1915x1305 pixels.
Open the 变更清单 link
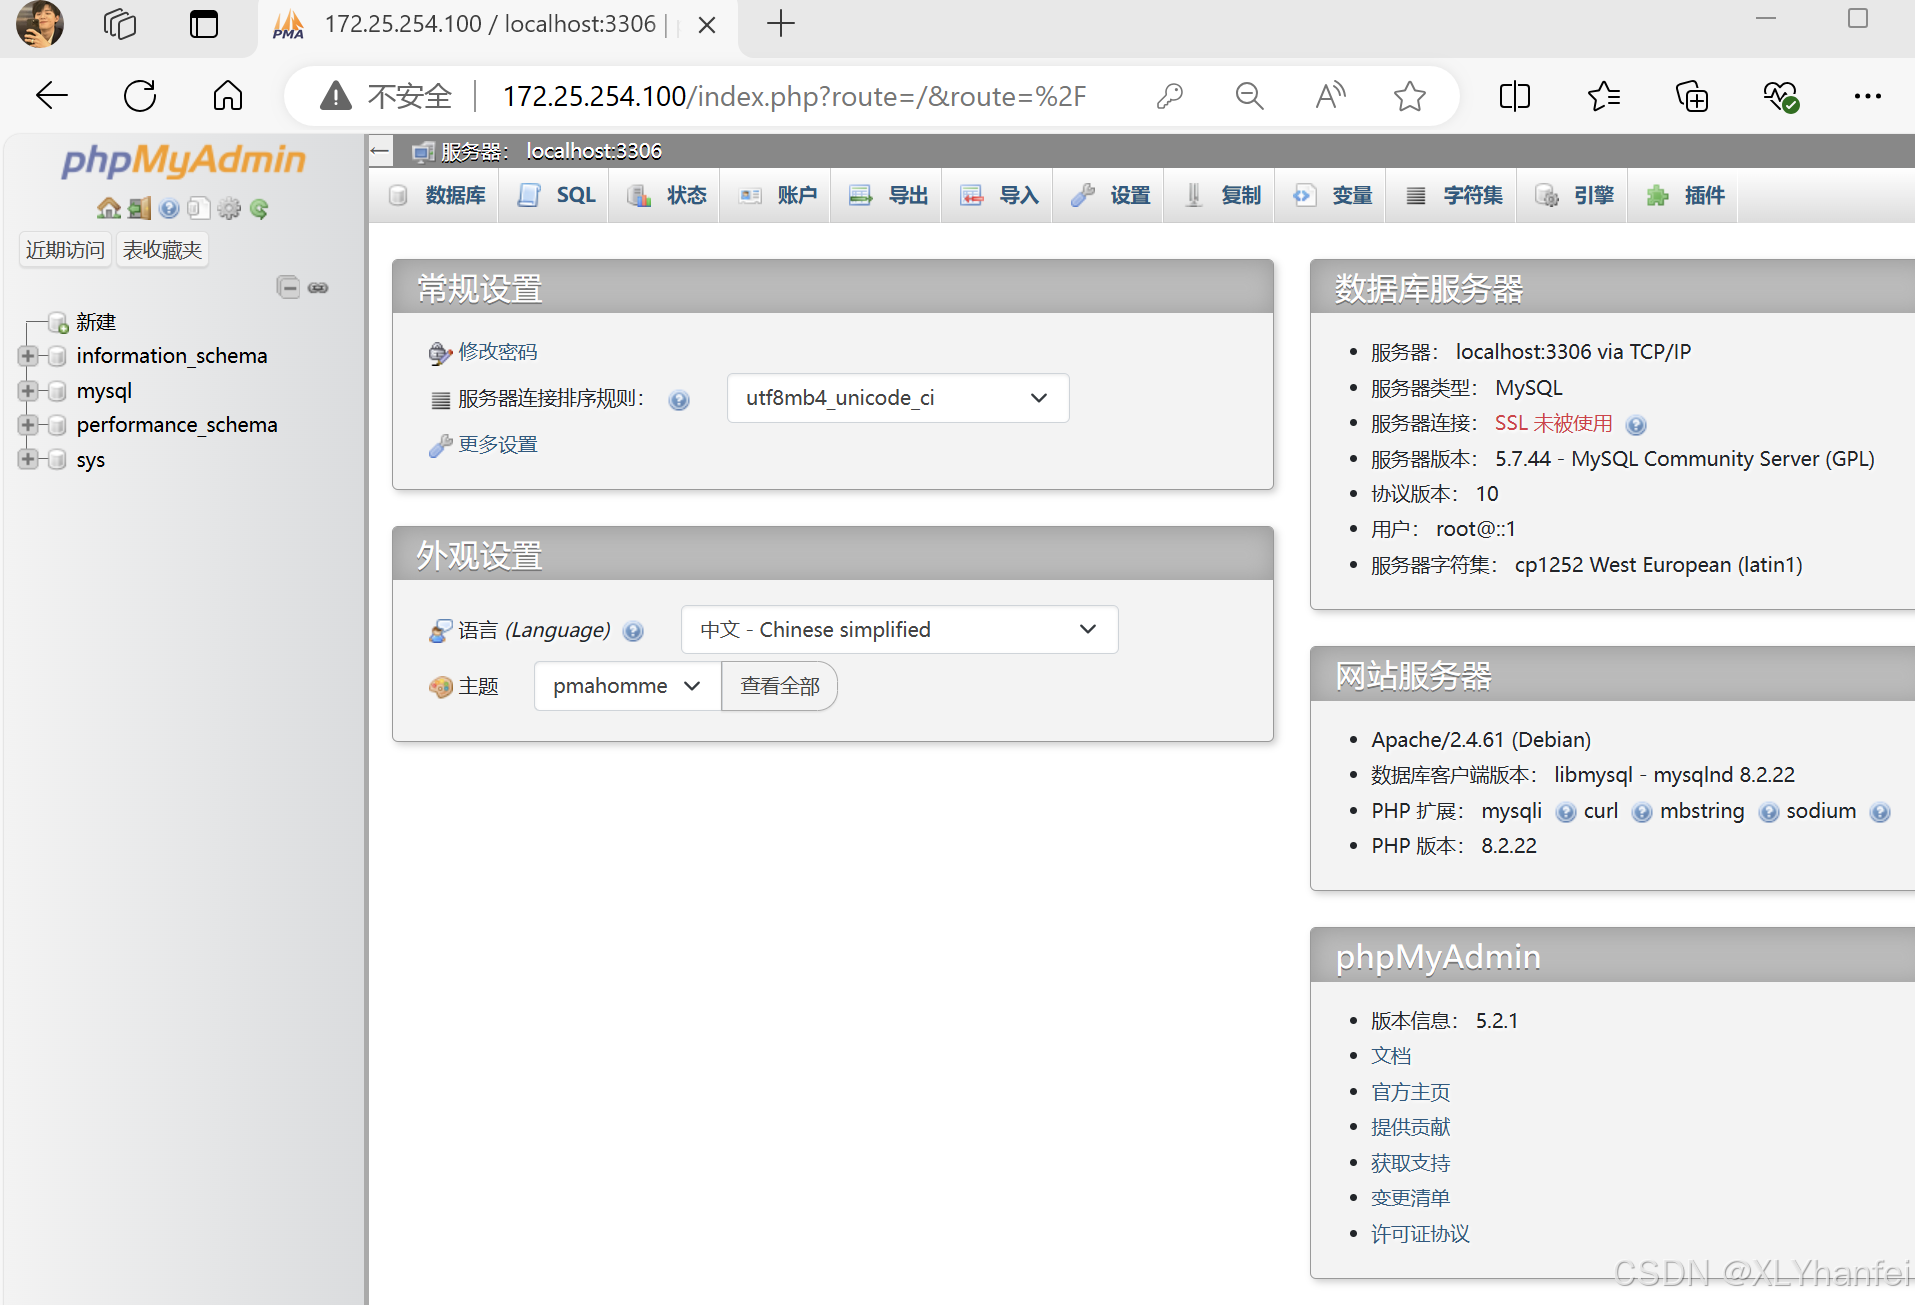coord(1410,1198)
